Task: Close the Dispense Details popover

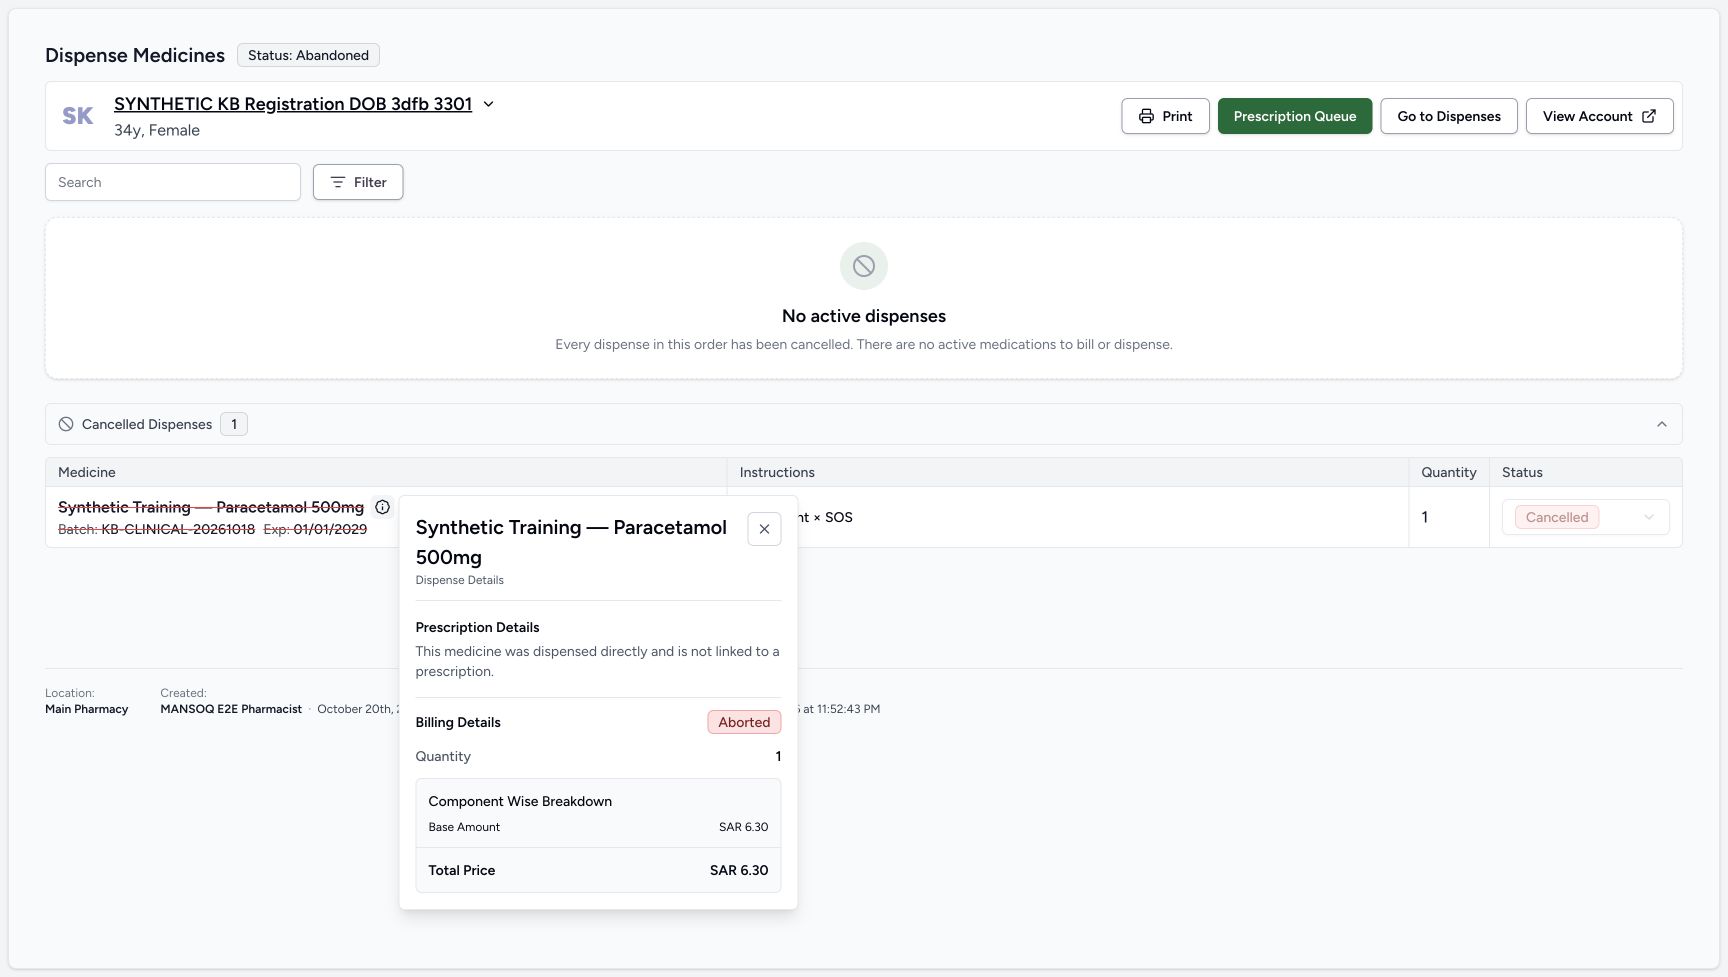Action: [x=764, y=529]
